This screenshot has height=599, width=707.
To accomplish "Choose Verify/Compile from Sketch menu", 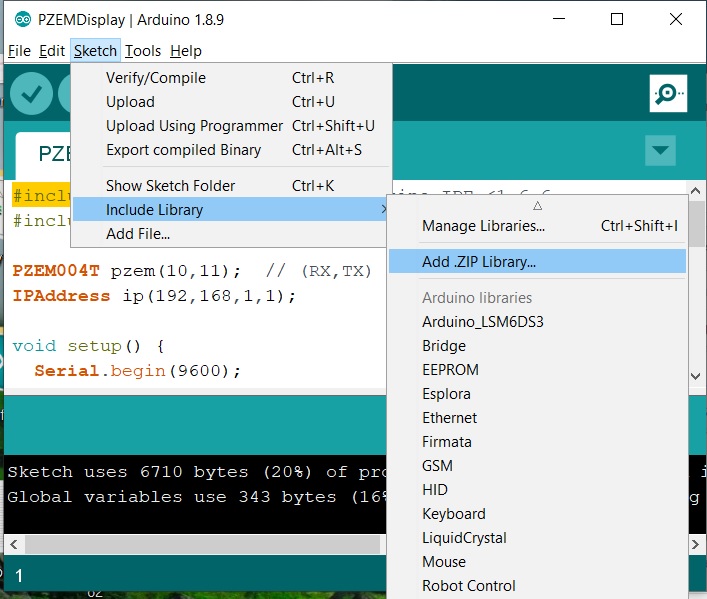I will tap(230, 78).
